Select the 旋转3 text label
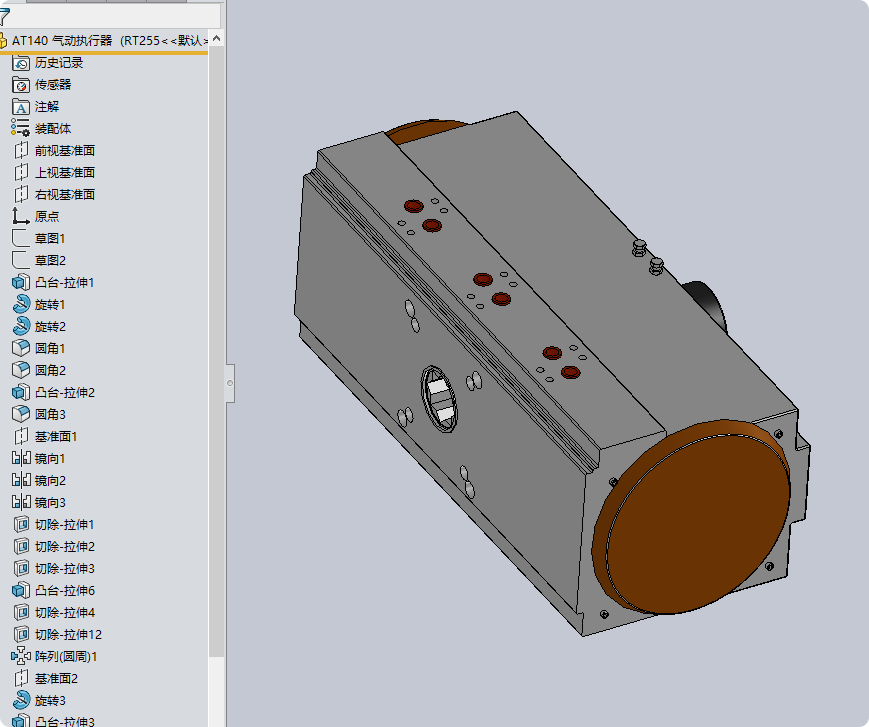This screenshot has height=727, width=869. point(50,700)
